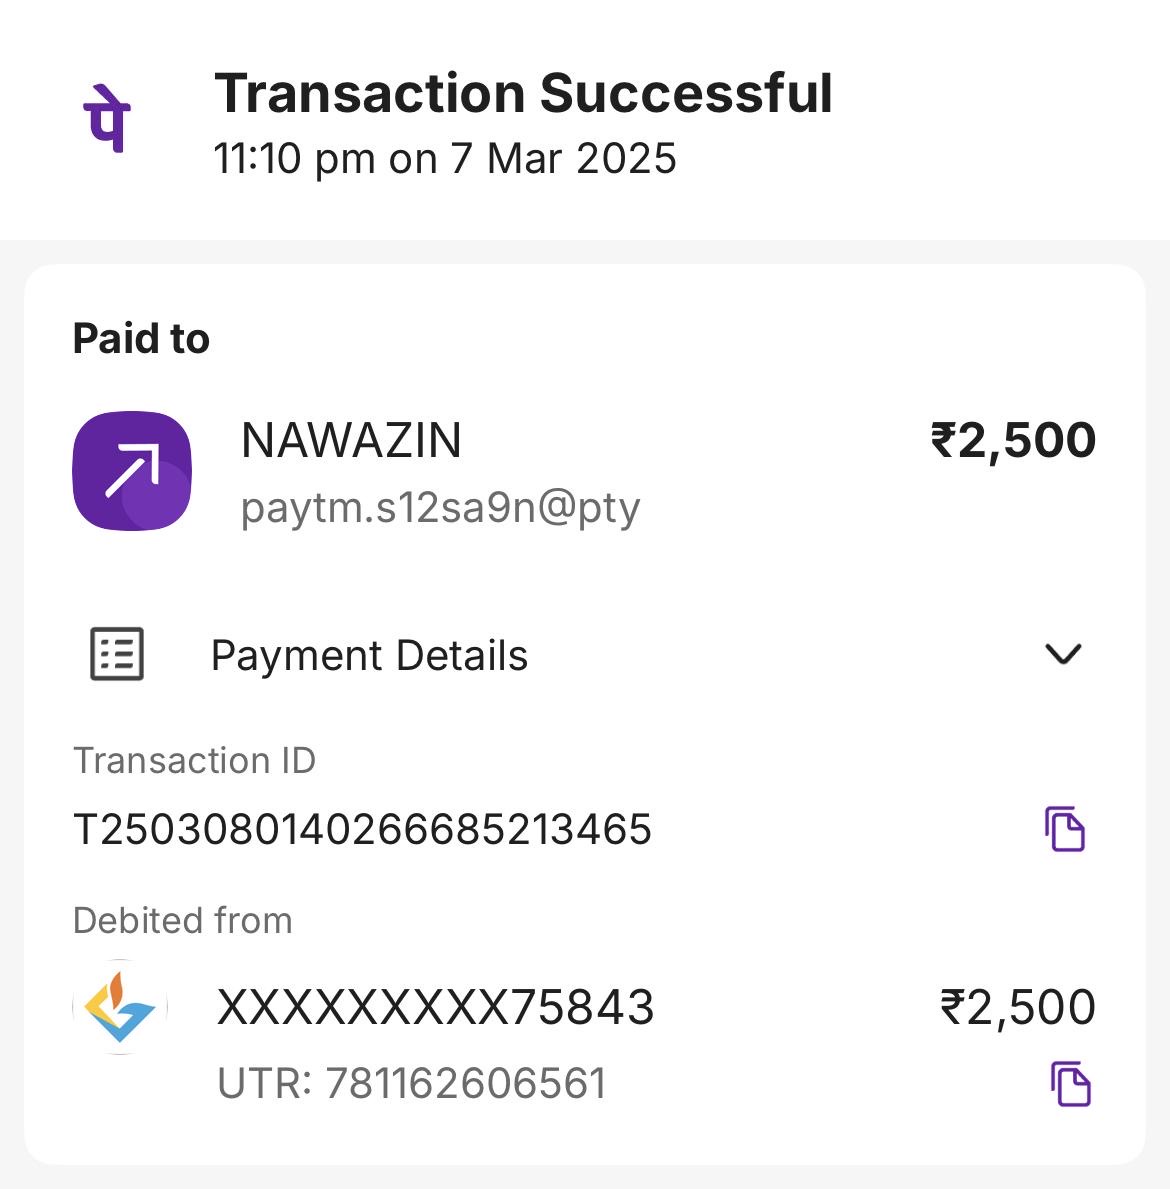Click the UTR: 781162606561 text
1170x1189 pixels.
[412, 1084]
